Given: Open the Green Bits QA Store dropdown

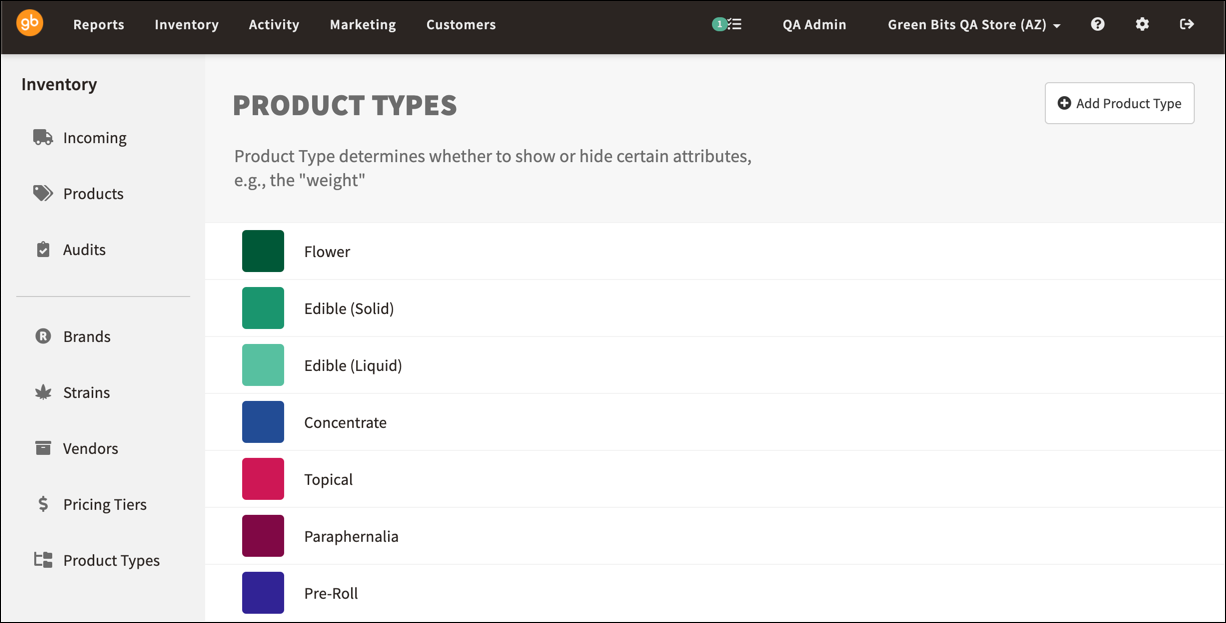Looking at the screenshot, I should tap(974, 25).
